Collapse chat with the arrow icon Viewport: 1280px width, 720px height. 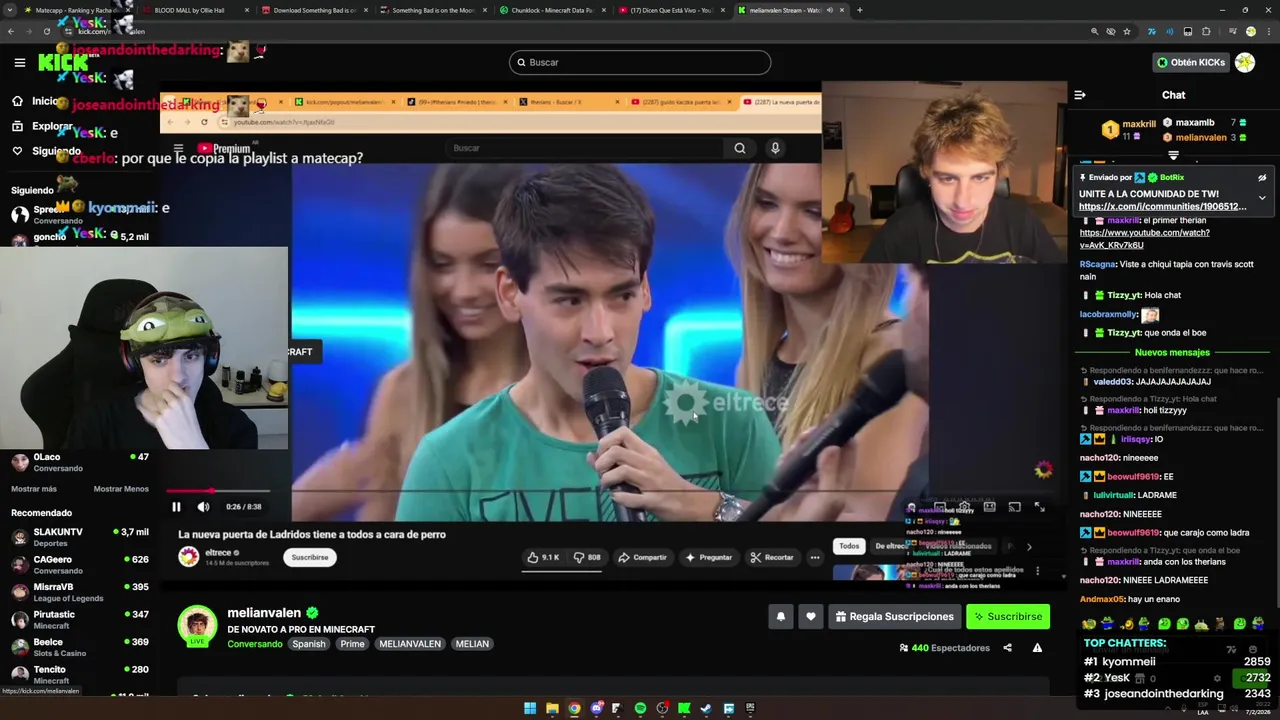click(x=1080, y=95)
